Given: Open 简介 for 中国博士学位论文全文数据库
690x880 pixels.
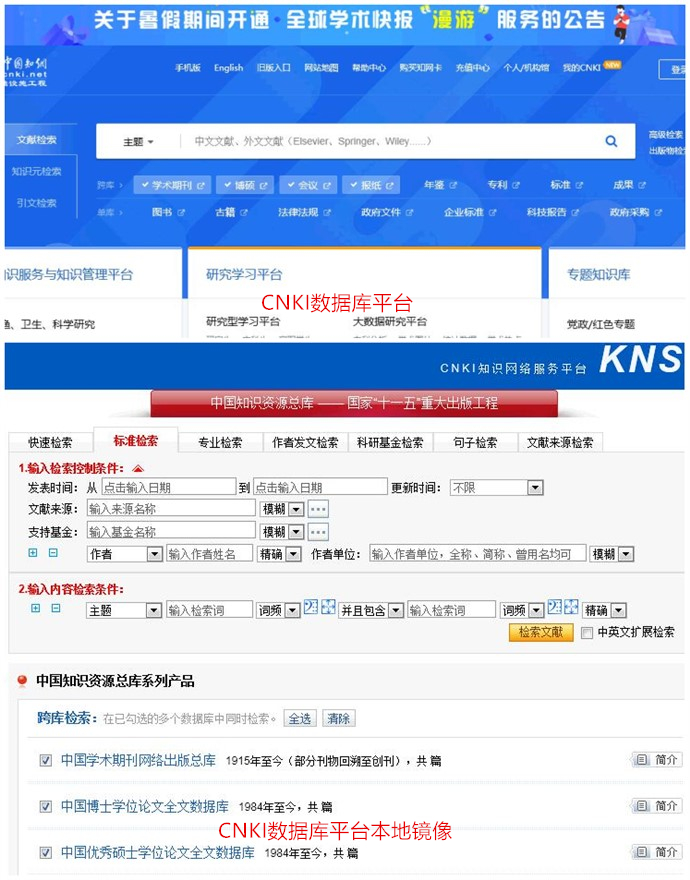Looking at the screenshot, I should point(656,806).
